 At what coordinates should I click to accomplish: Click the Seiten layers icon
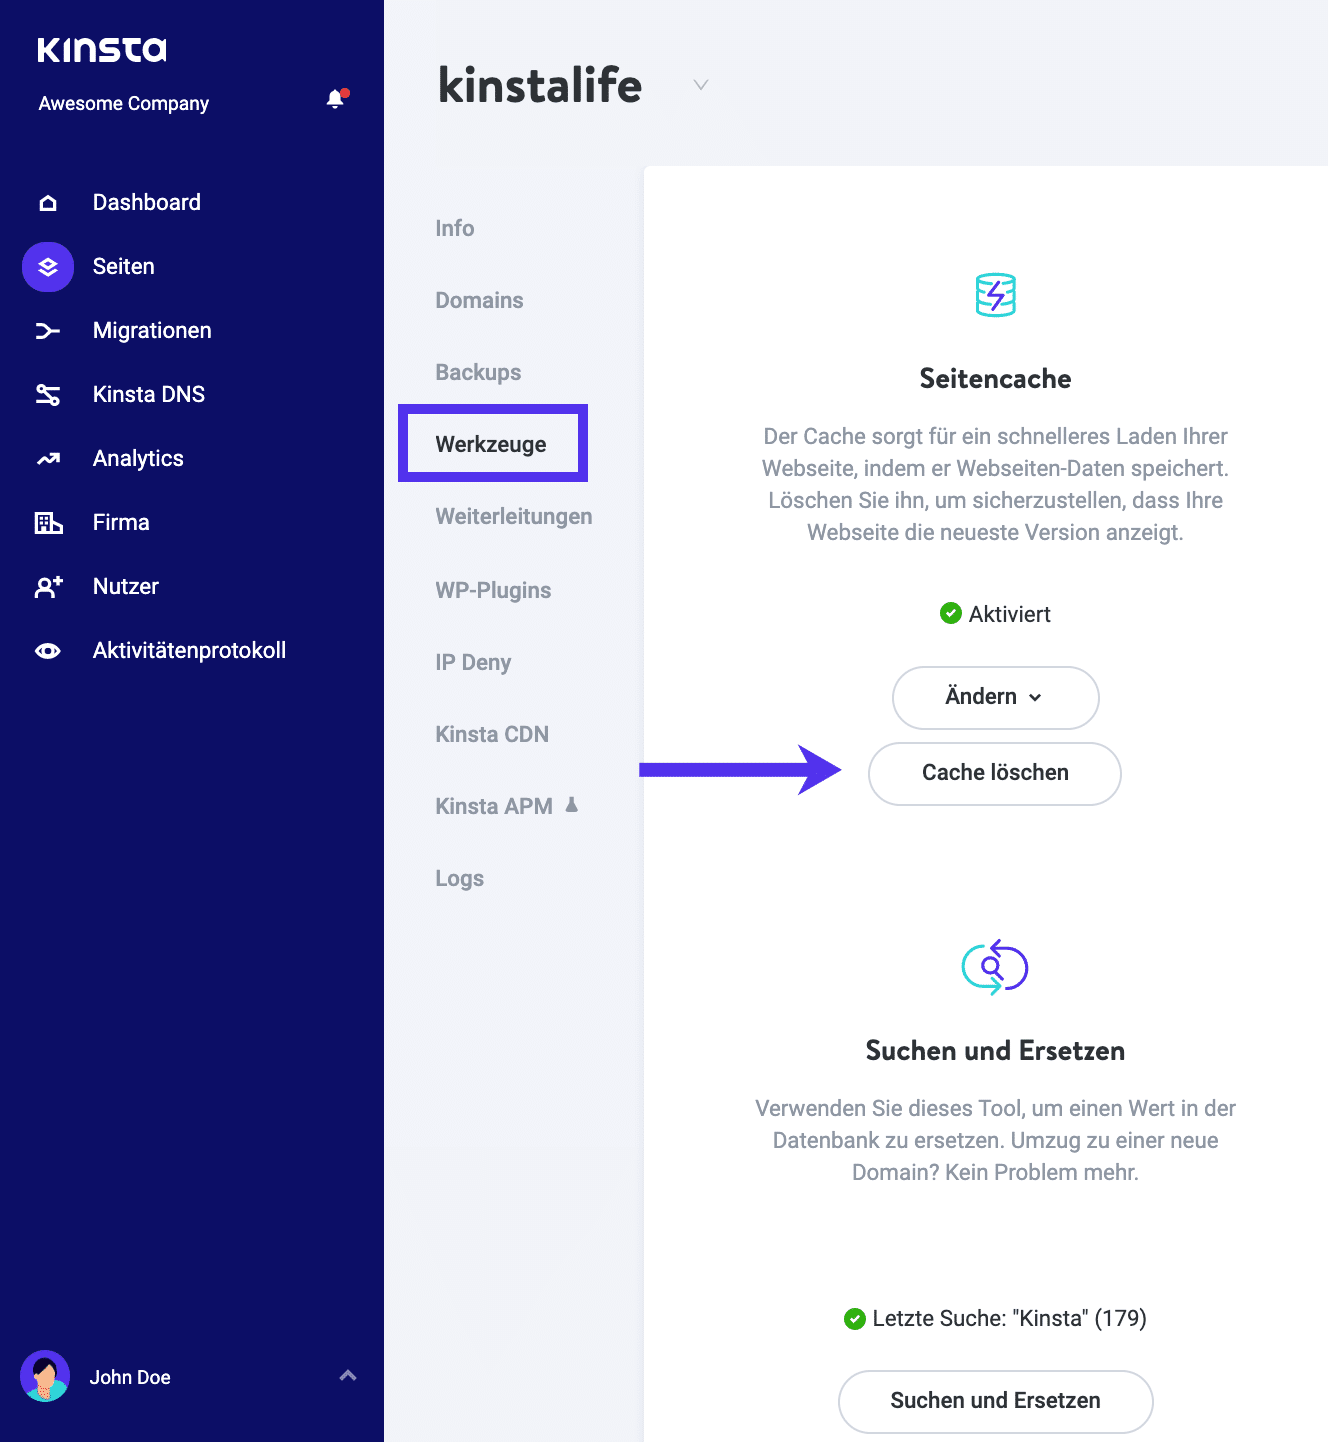47,266
